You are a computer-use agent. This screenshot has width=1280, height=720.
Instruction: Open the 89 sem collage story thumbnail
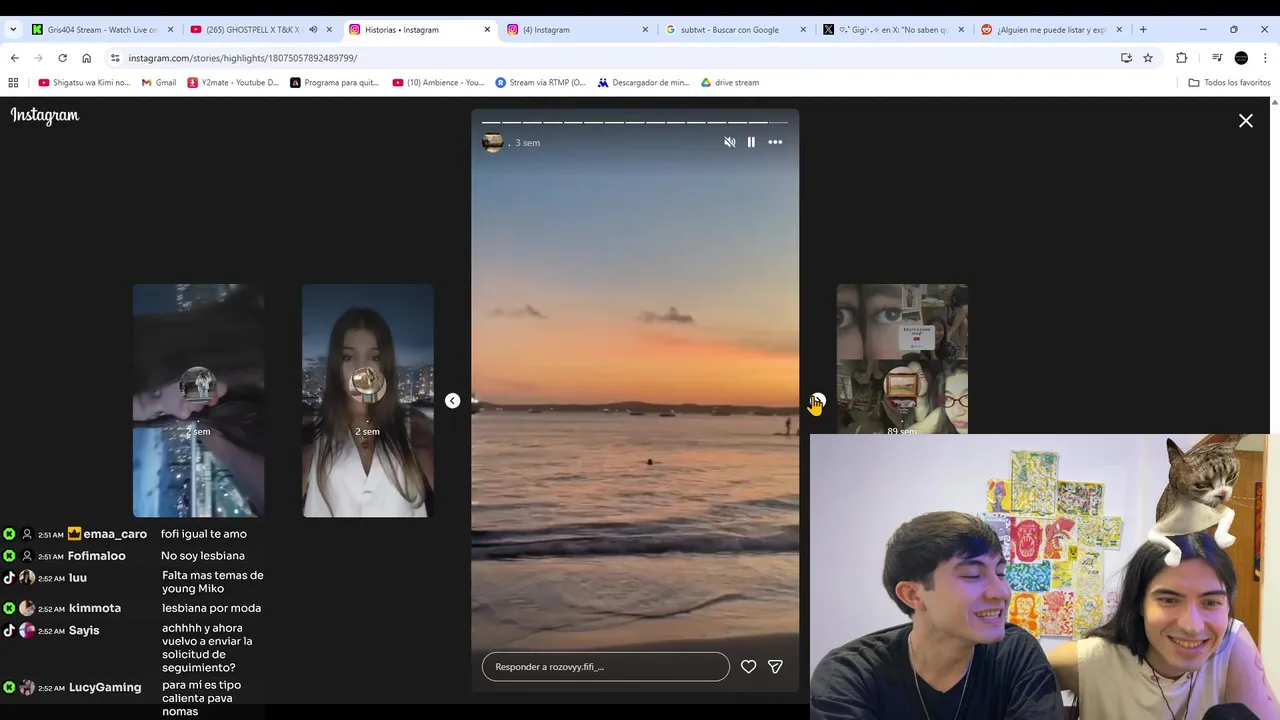click(x=902, y=358)
